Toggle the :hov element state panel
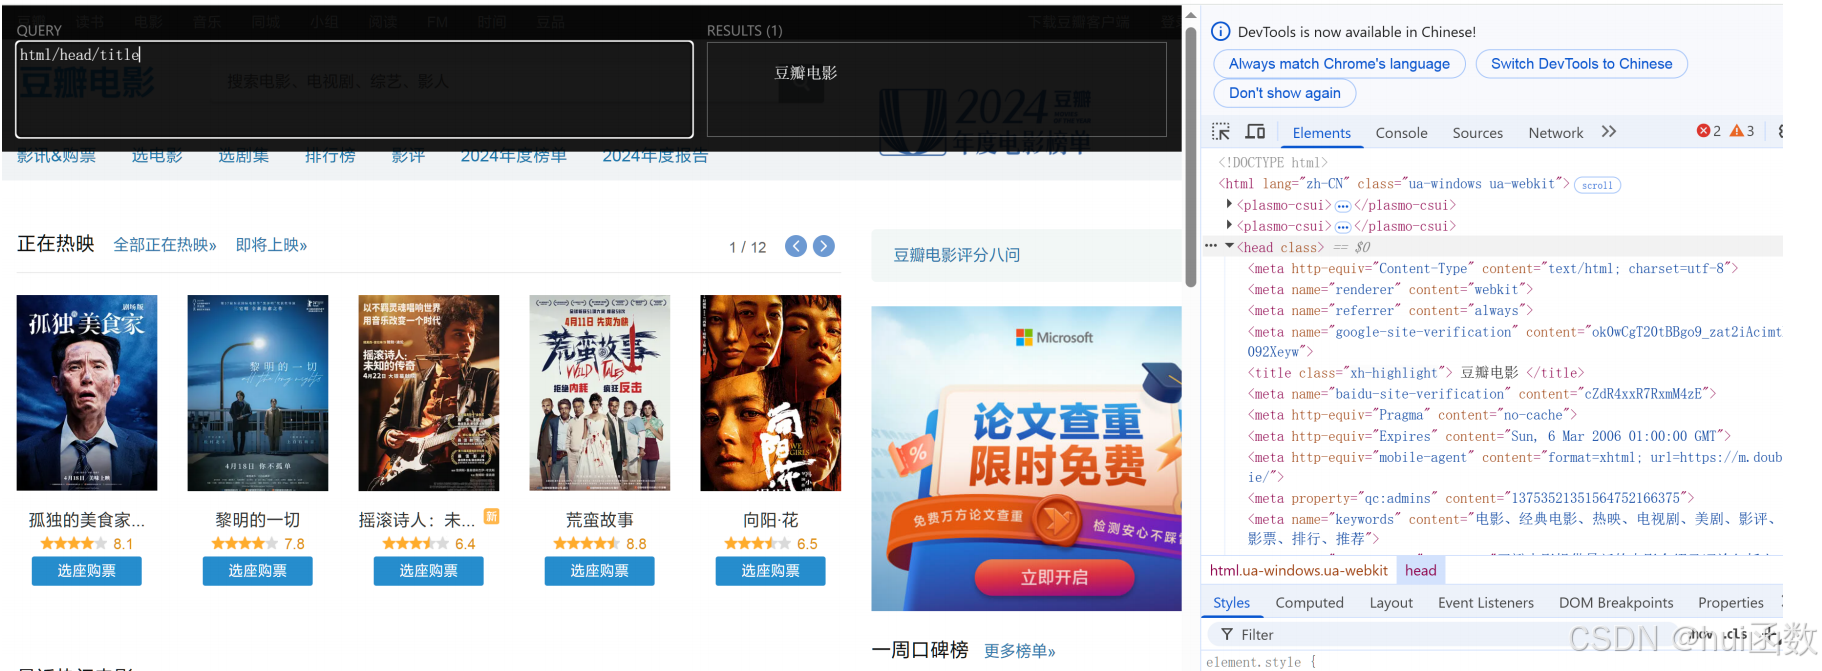Viewport: 1822px width, 671px height. coord(1700,634)
